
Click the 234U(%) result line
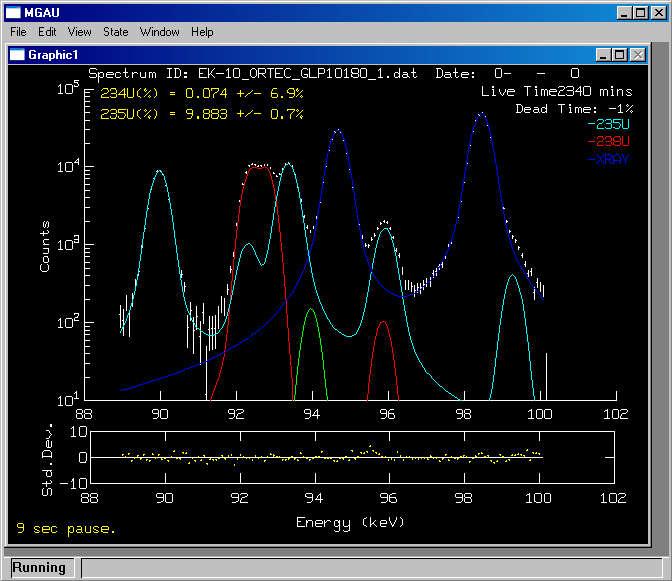point(201,93)
